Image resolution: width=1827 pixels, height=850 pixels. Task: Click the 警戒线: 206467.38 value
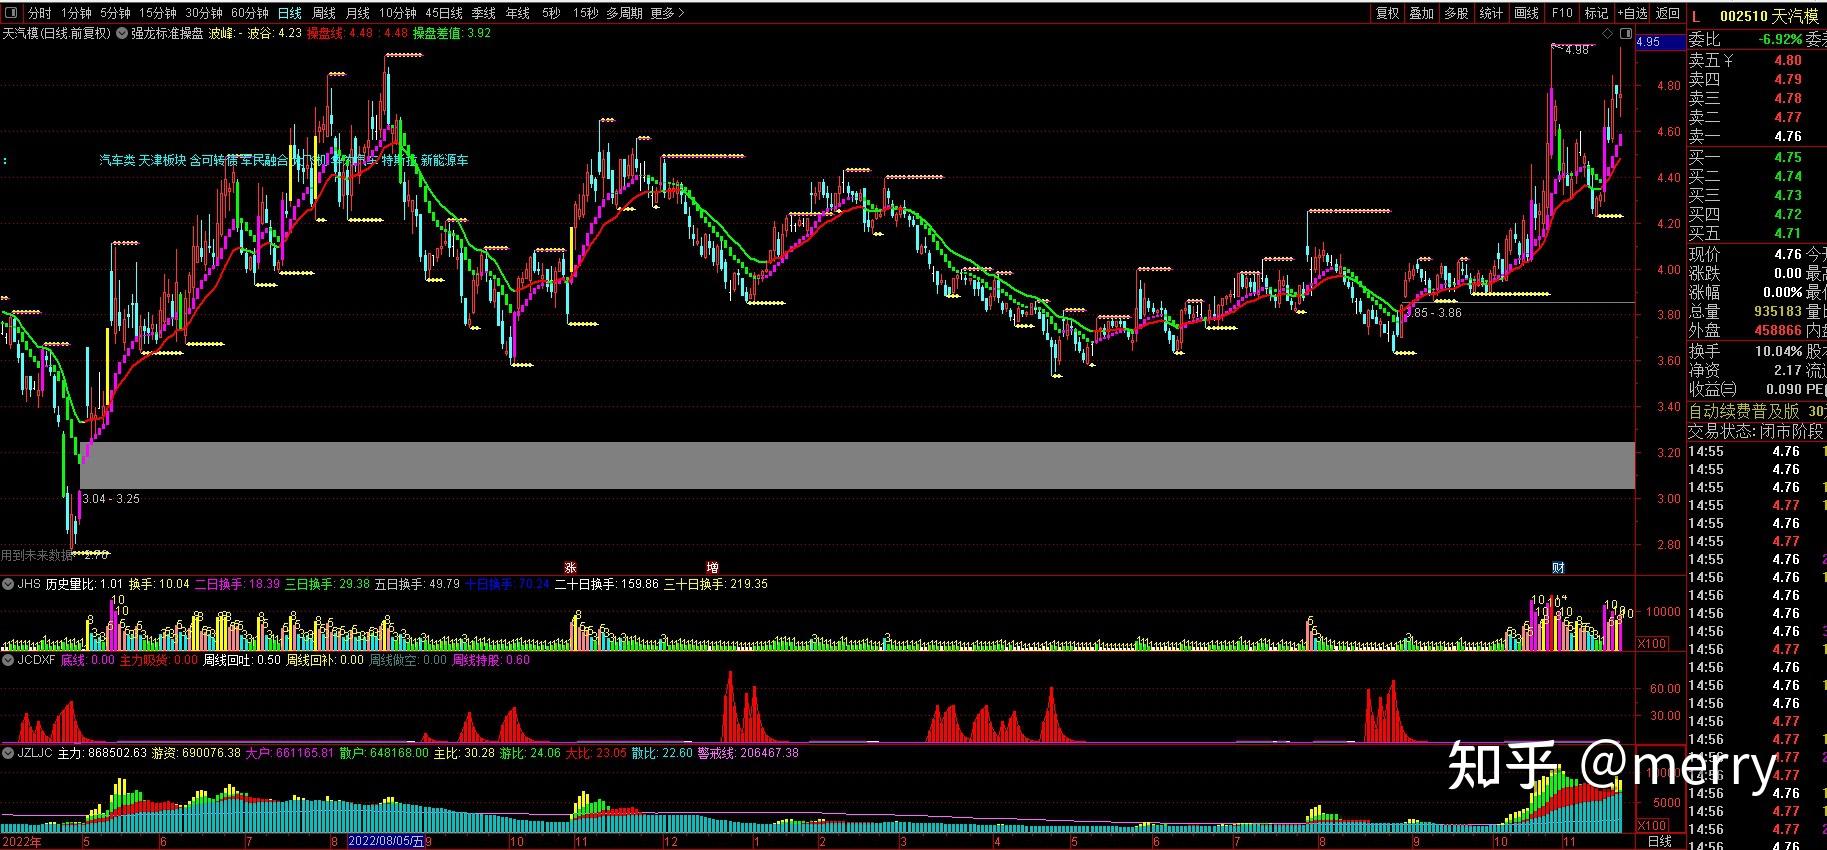(x=749, y=753)
